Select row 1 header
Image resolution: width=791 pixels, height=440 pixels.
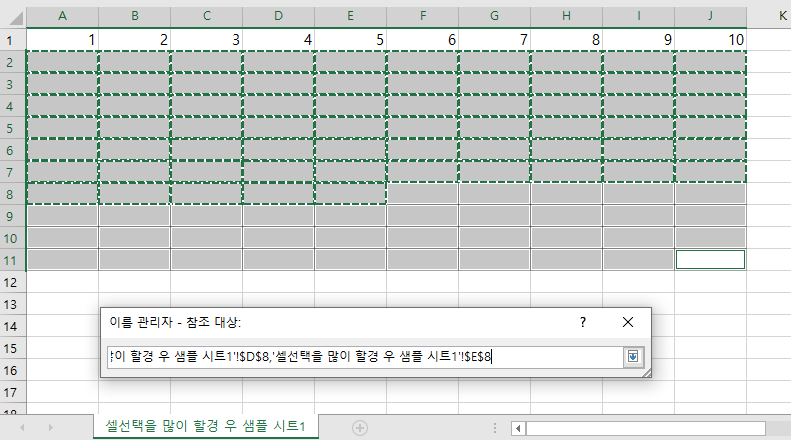pyautogui.click(x=13, y=40)
